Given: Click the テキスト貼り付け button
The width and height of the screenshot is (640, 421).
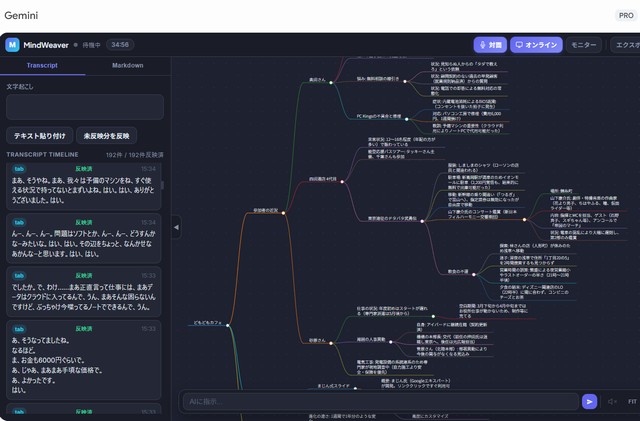Looking at the screenshot, I should [x=38, y=135].
